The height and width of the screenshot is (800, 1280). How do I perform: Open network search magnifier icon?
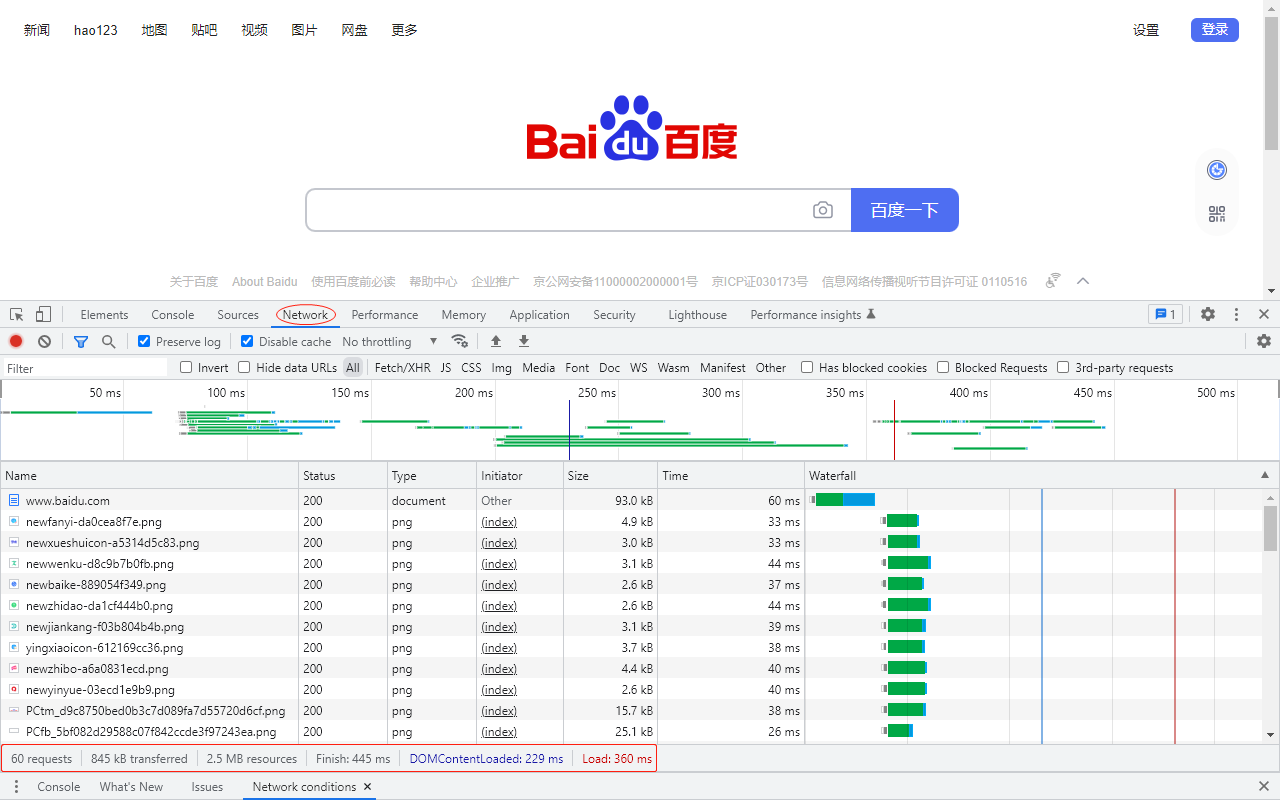pyautogui.click(x=108, y=341)
